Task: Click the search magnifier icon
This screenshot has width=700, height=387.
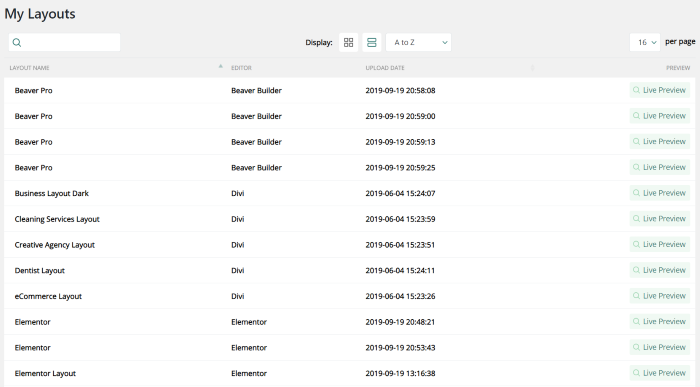Action: [x=17, y=42]
